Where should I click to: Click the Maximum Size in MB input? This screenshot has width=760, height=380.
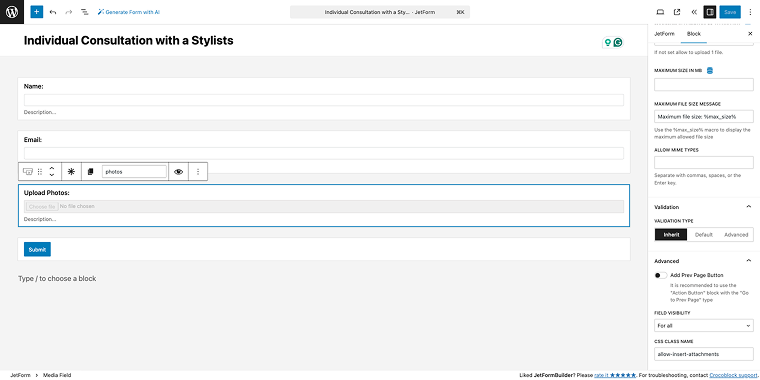pos(704,85)
